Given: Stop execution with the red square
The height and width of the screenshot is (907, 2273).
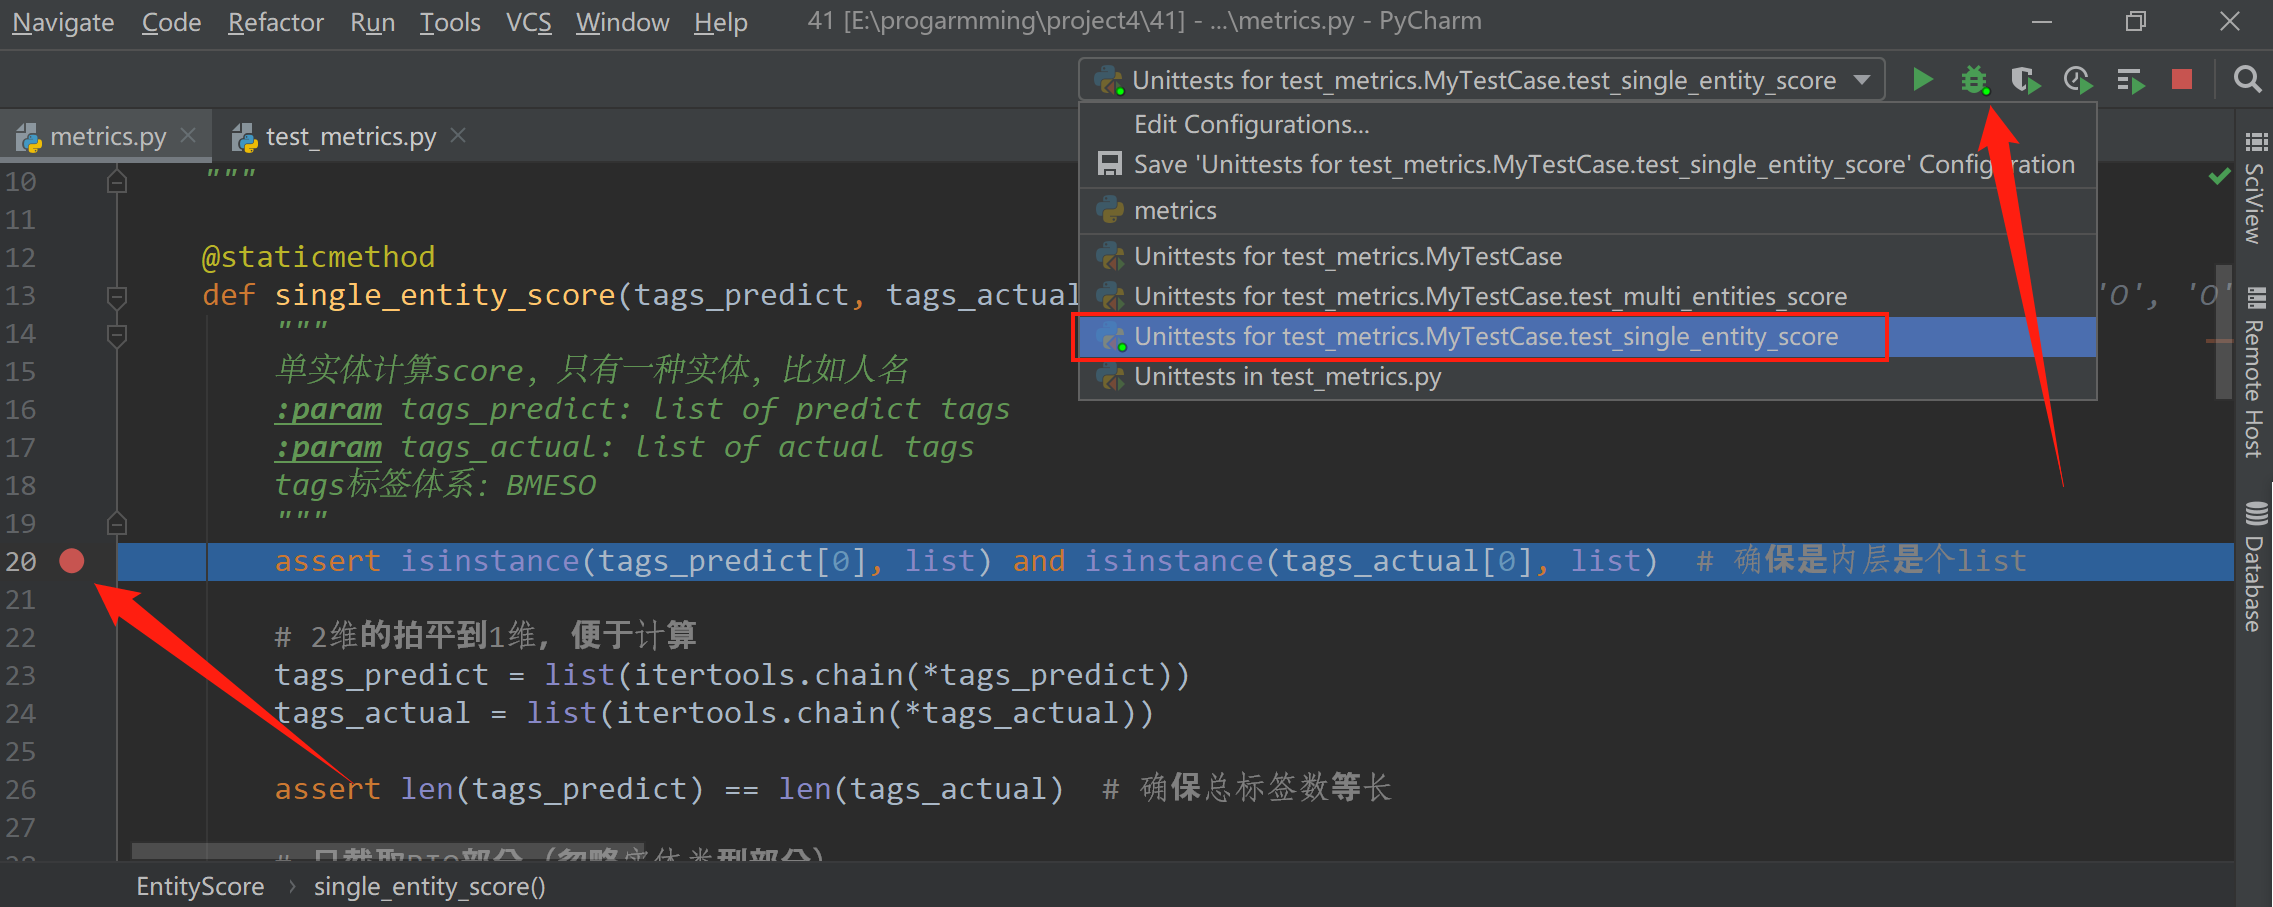Looking at the screenshot, I should [2182, 79].
